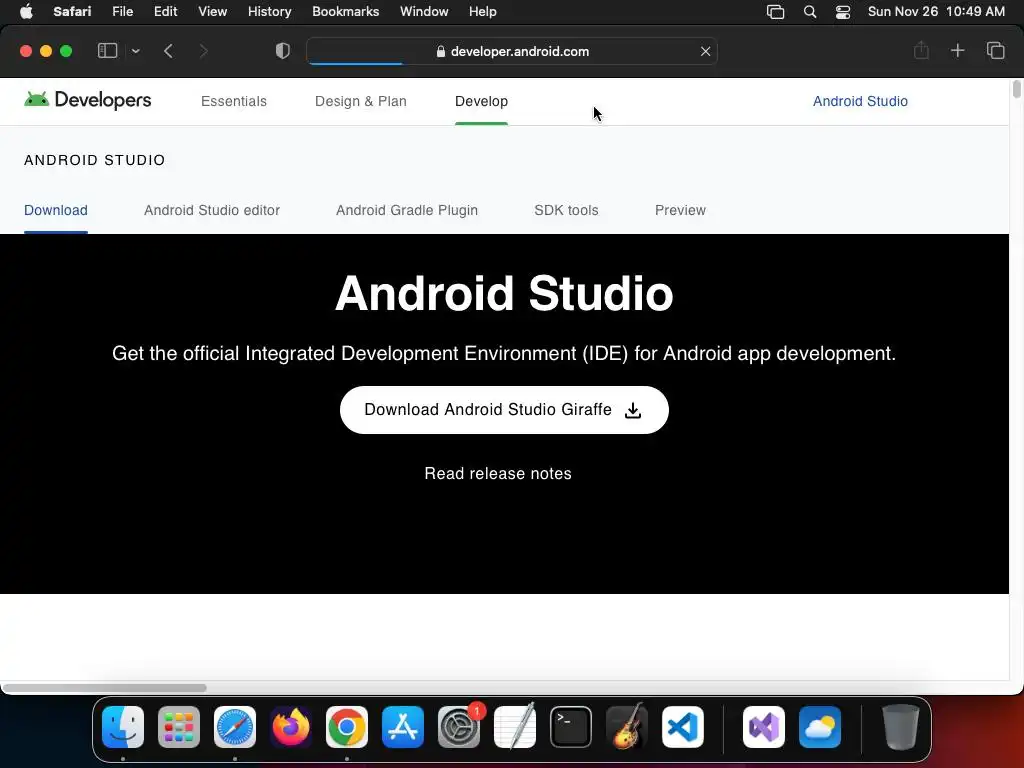
Task: Click Safari compass icon in Dock
Action: pos(235,727)
